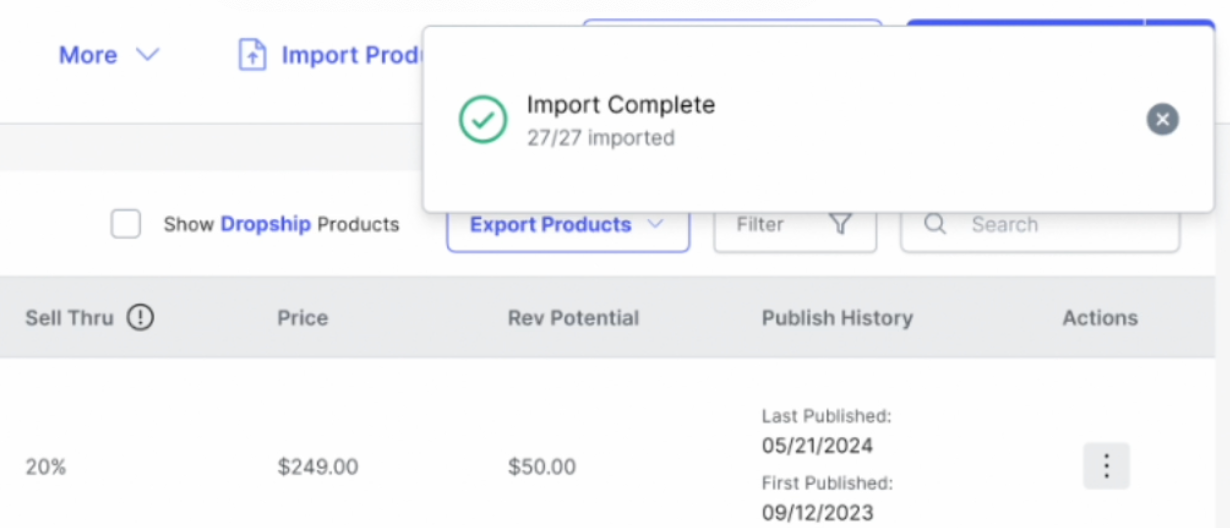
Task: Select the $249.00 price cell
Action: (318, 467)
